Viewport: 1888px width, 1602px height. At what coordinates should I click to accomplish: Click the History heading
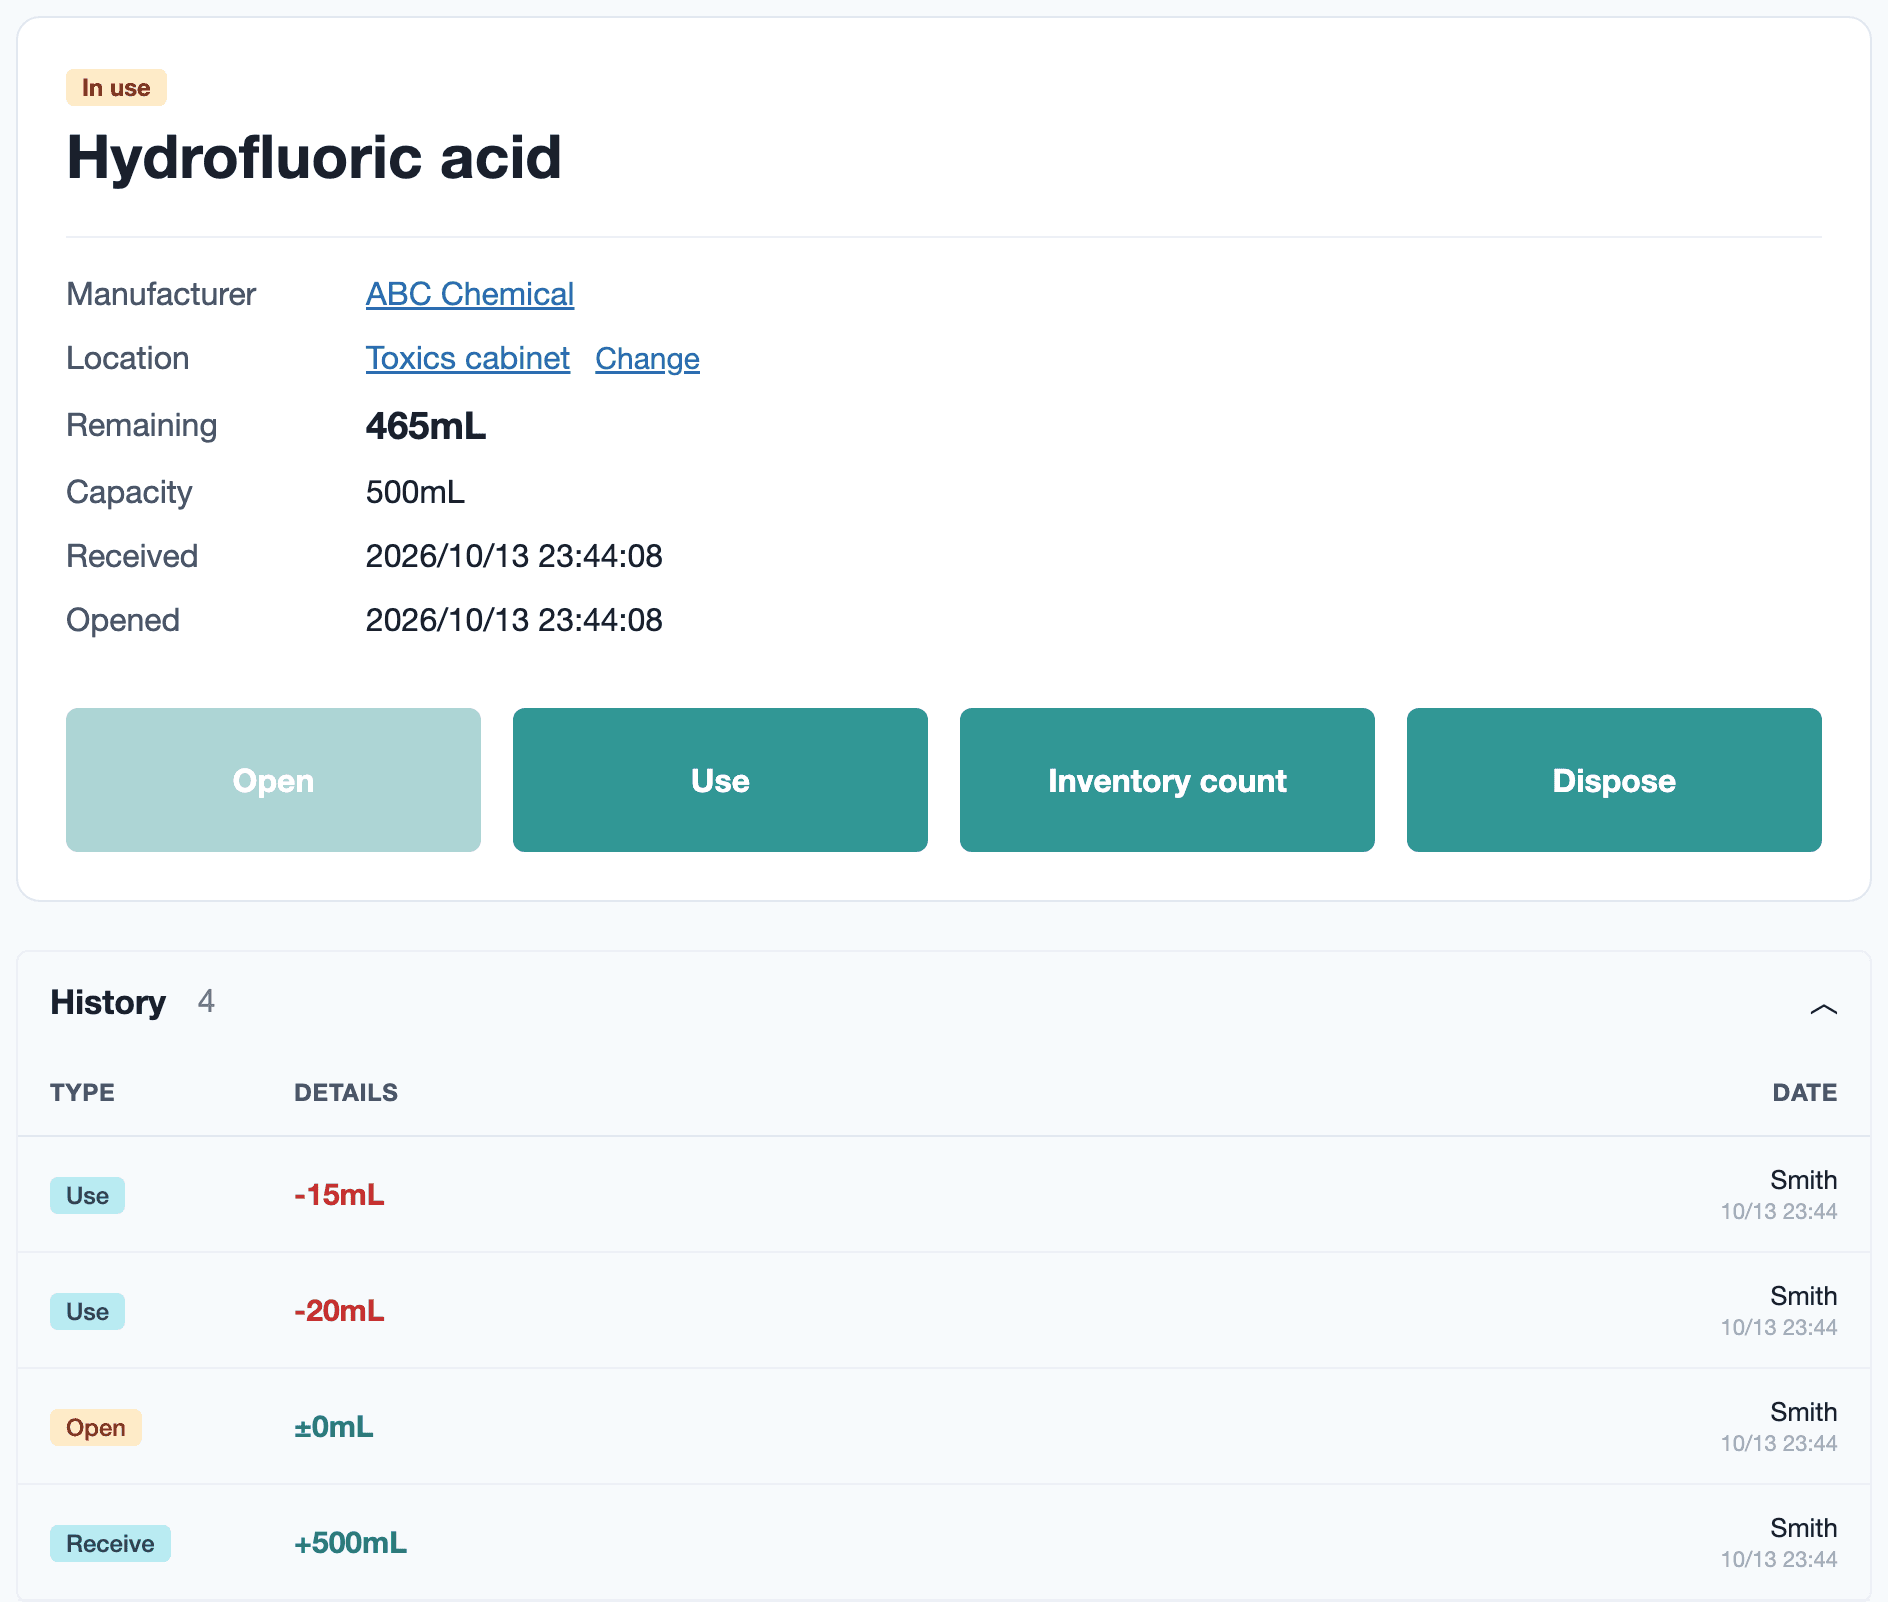pos(108,1002)
